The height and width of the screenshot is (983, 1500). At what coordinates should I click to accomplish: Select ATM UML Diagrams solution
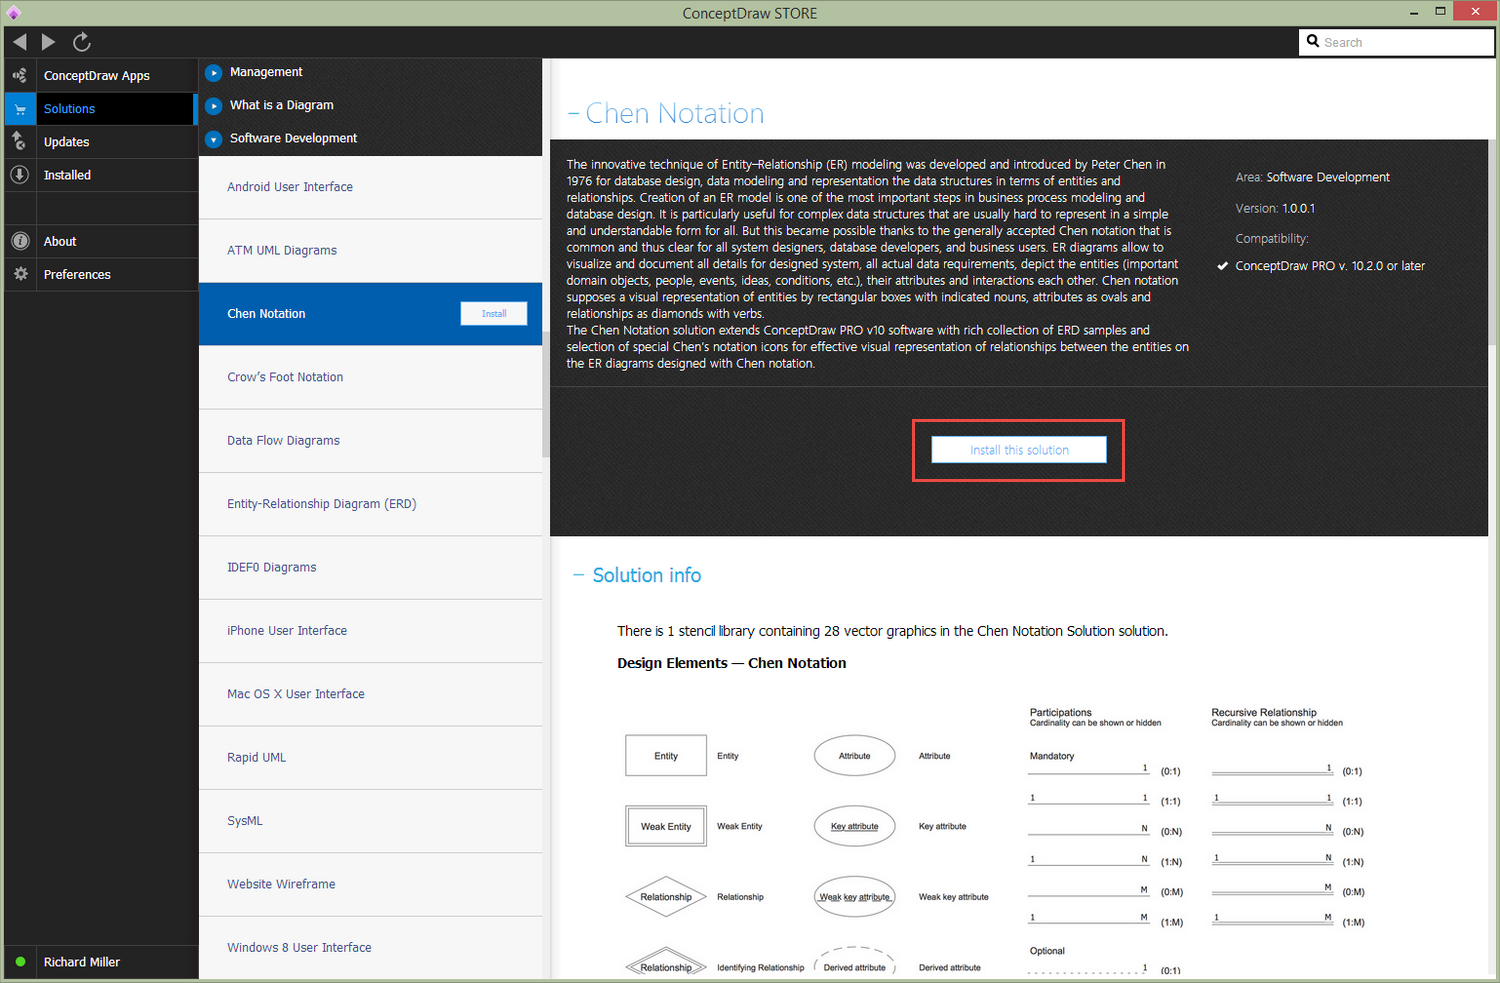click(x=370, y=250)
